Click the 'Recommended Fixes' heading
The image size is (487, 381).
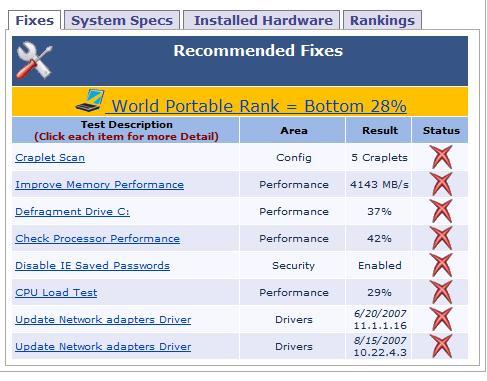tap(258, 51)
